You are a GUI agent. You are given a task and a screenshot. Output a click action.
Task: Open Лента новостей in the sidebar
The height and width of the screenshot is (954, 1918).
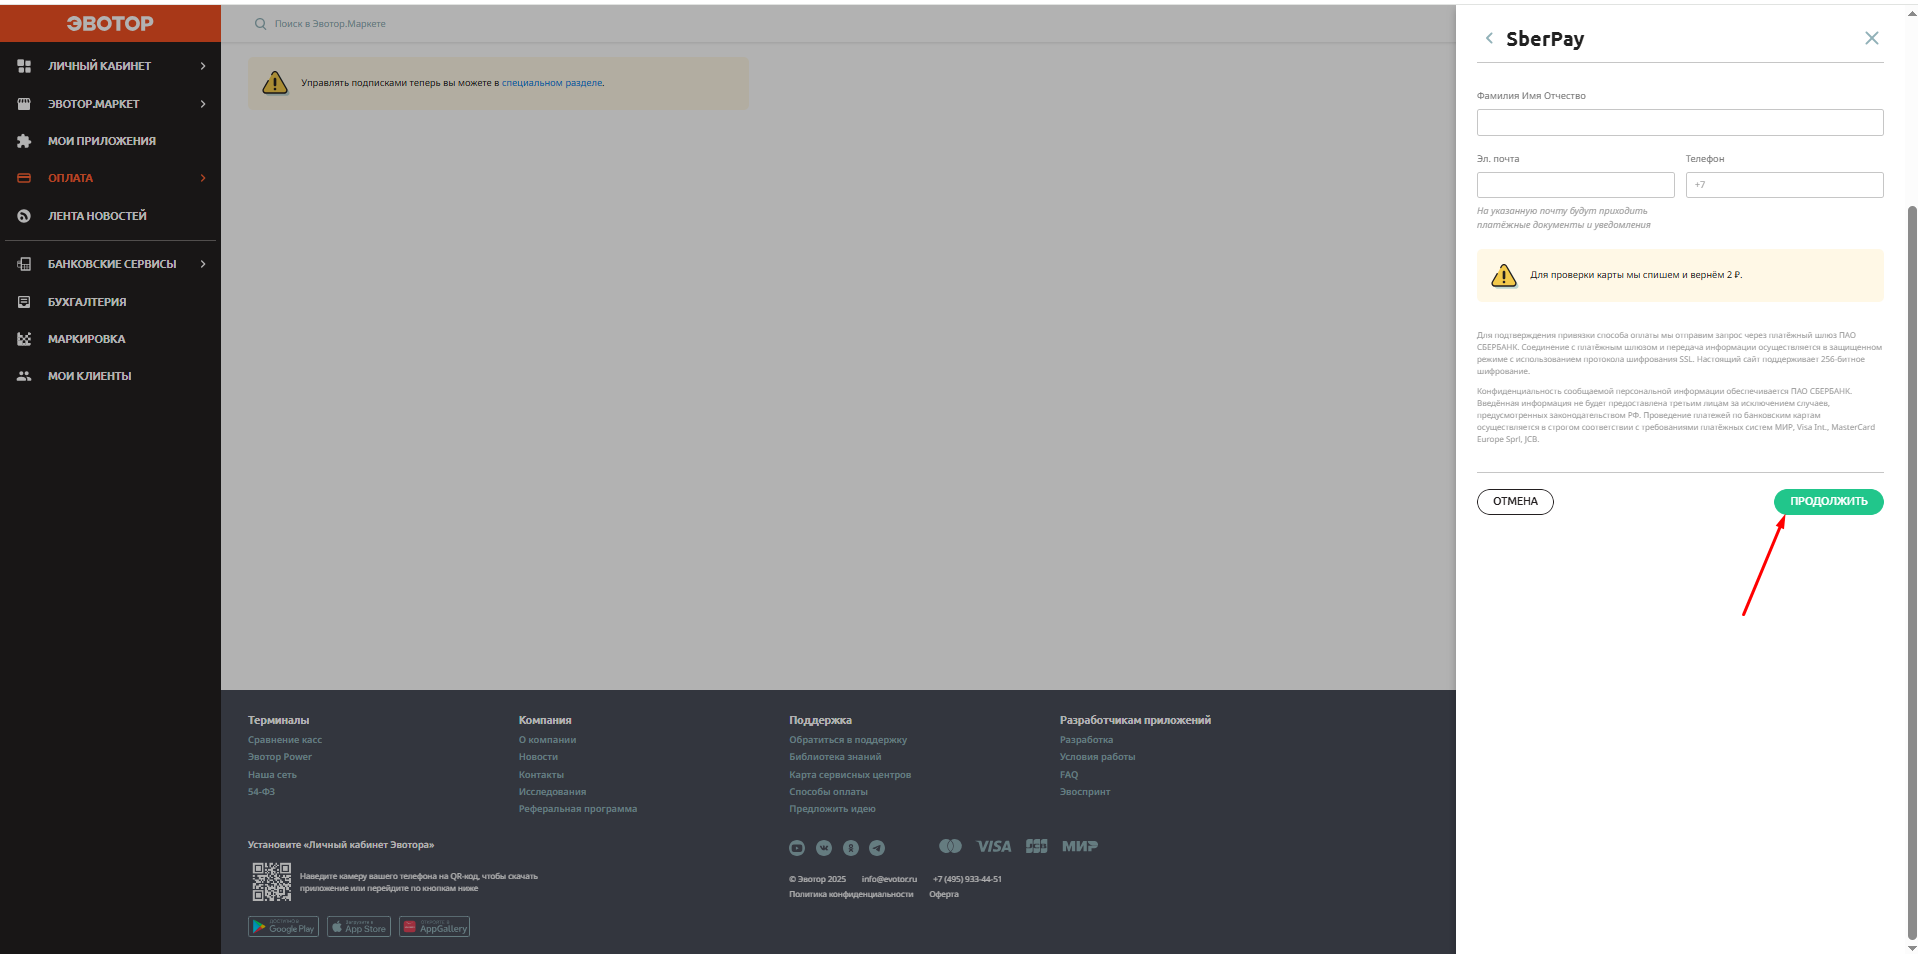110,216
